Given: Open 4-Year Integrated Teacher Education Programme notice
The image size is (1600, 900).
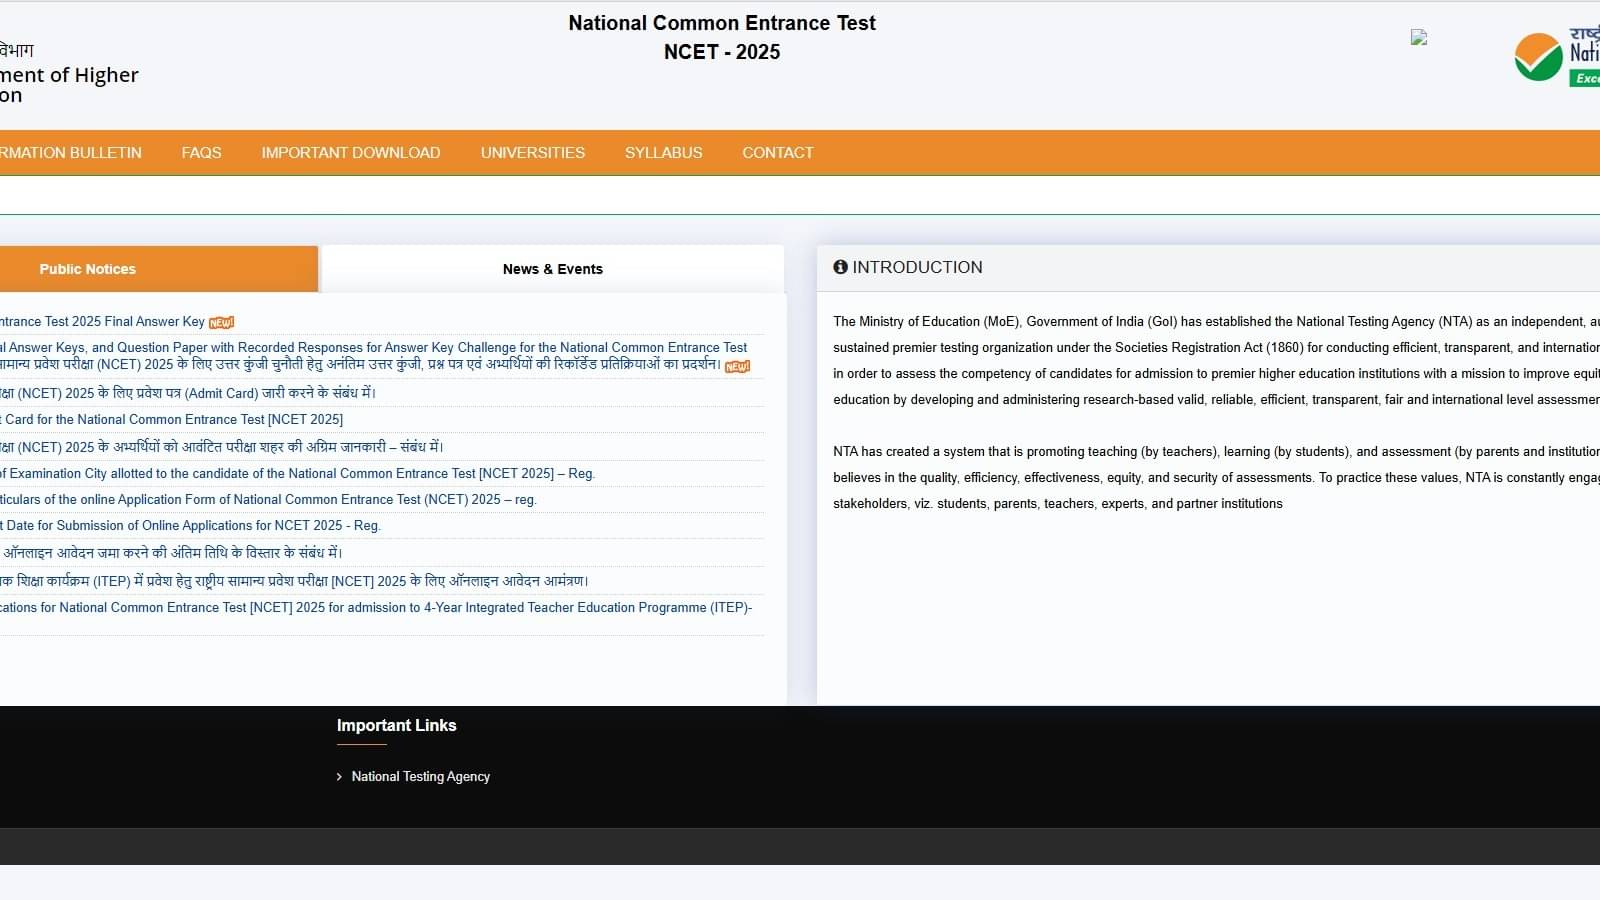Looking at the screenshot, I should point(376,608).
